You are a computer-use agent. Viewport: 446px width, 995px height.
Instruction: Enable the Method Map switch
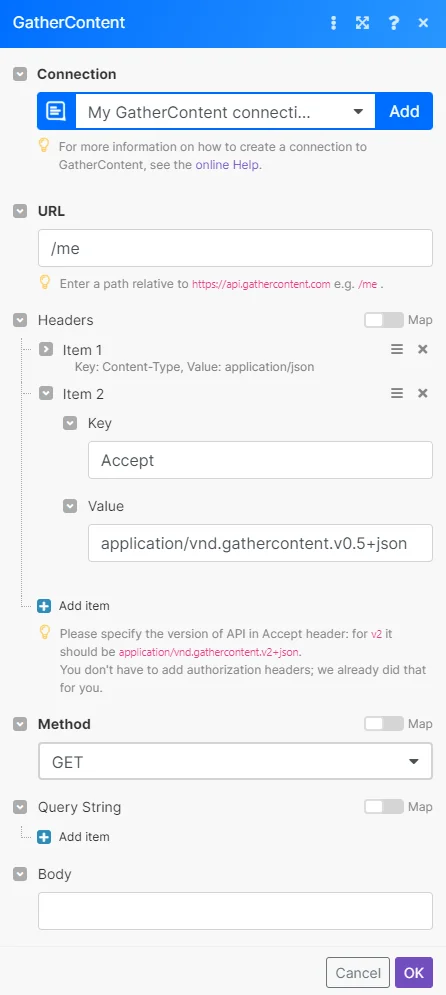coord(384,723)
